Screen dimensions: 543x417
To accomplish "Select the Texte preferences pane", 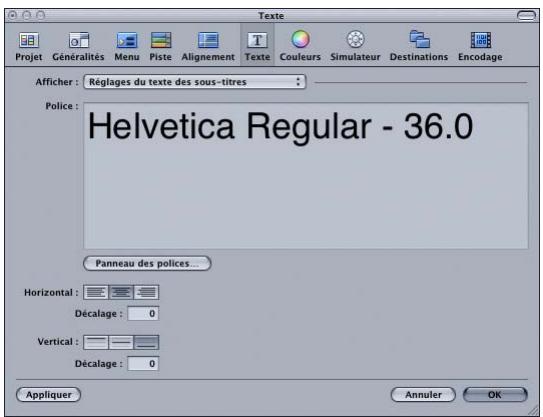I will pyautogui.click(x=257, y=46).
